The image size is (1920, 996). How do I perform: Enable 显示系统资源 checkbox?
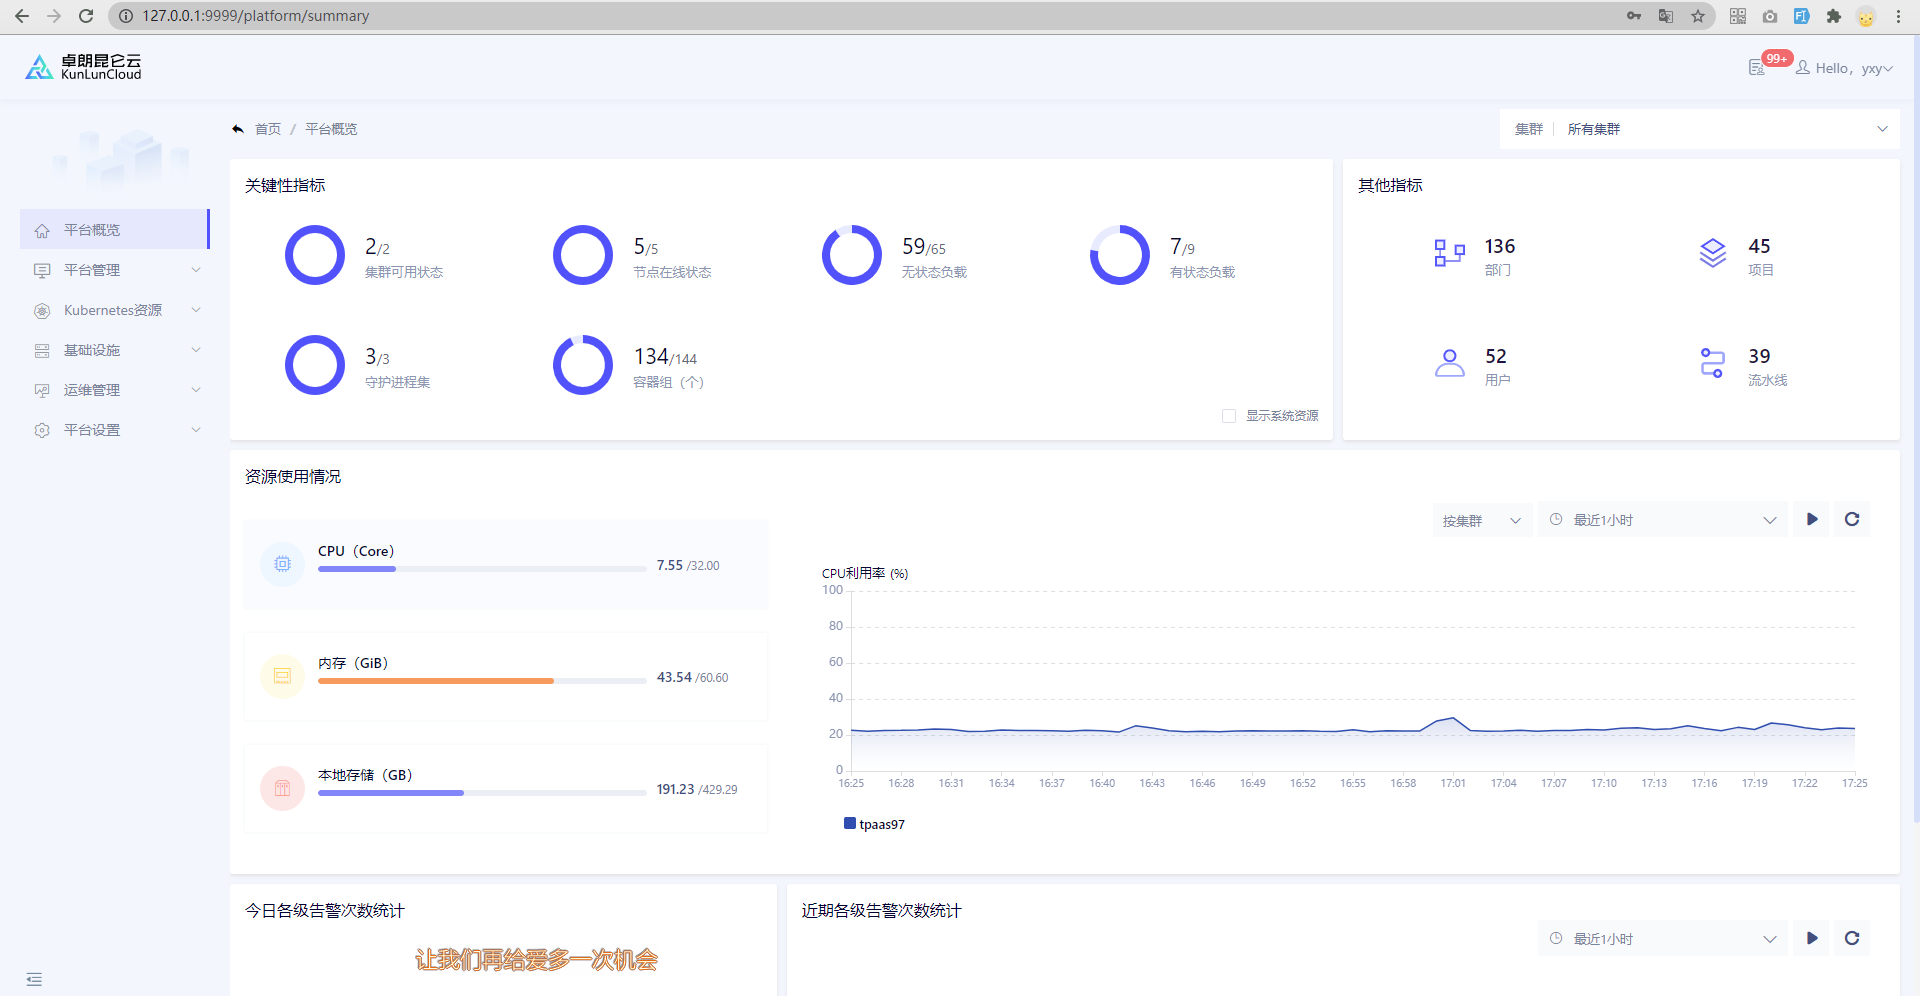tap(1229, 416)
